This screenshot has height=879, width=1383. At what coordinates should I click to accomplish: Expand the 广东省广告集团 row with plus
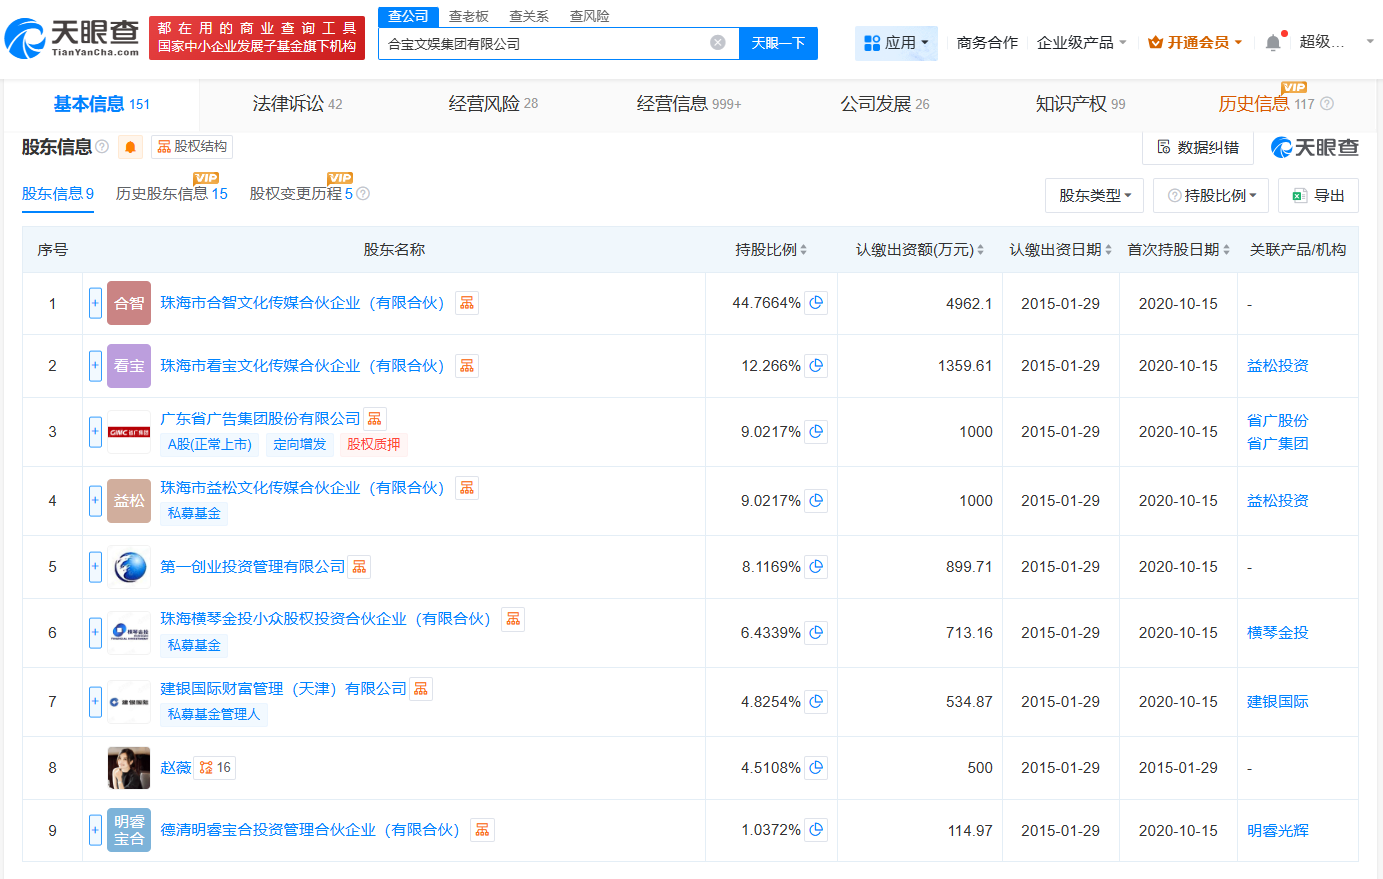click(x=94, y=432)
